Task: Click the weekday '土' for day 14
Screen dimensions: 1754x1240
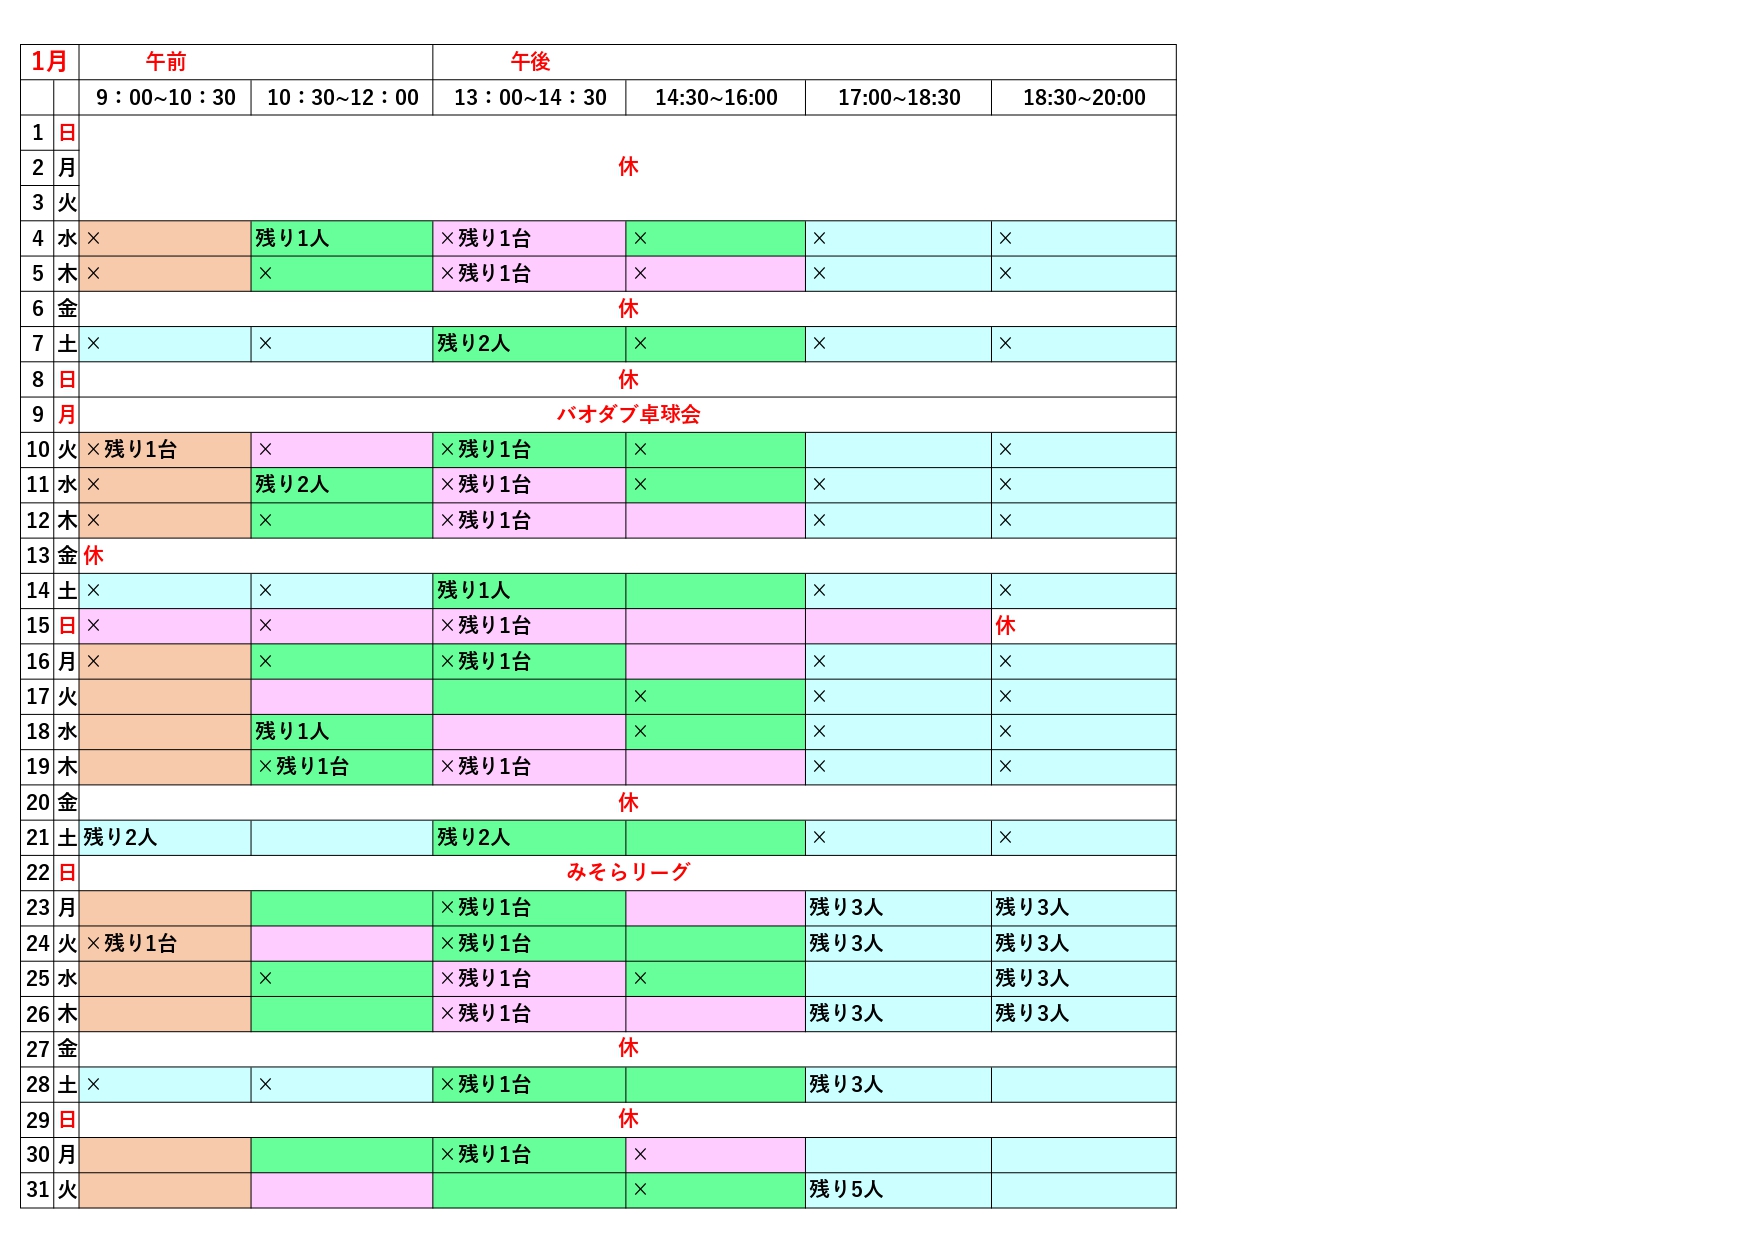Action: [66, 591]
